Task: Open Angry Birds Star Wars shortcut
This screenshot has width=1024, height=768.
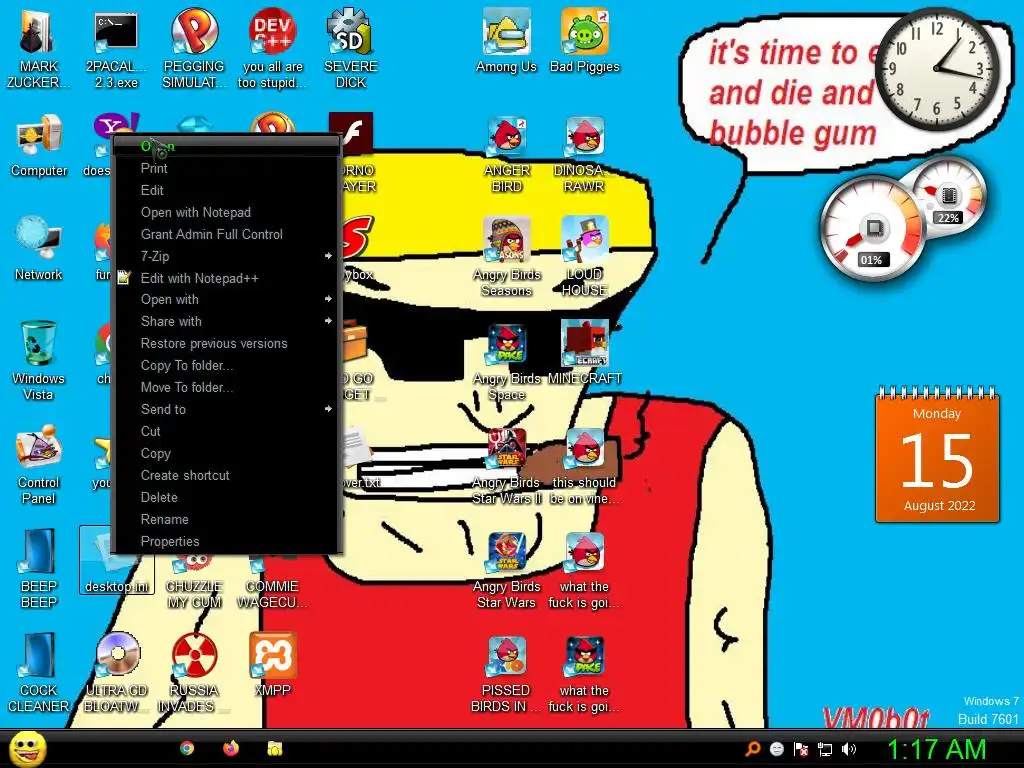Action: coord(507,570)
